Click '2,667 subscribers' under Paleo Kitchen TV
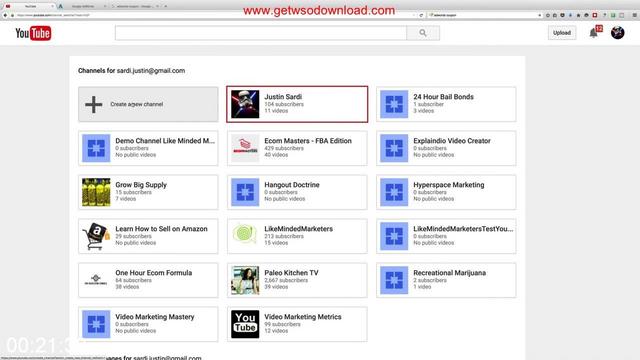Image resolution: width=640 pixels, height=360 pixels. pyautogui.click(x=286, y=280)
